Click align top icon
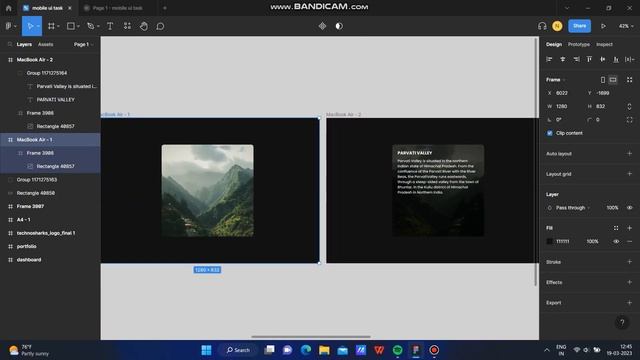 [589, 60]
